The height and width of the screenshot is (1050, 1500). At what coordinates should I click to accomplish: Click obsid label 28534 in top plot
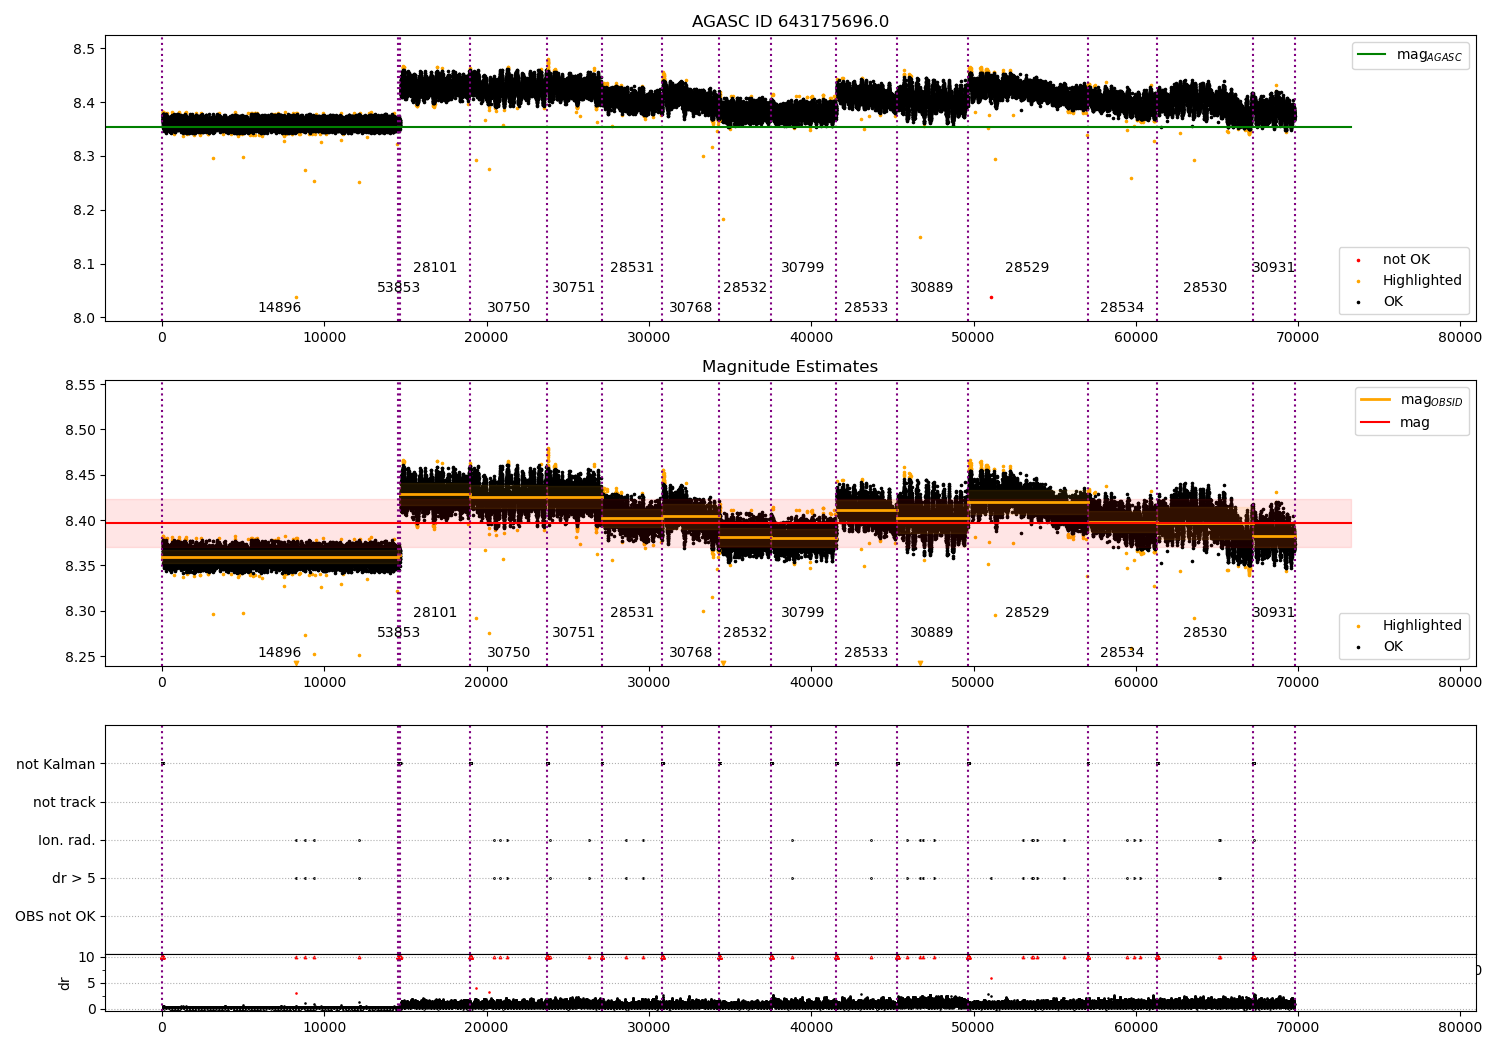(1122, 308)
